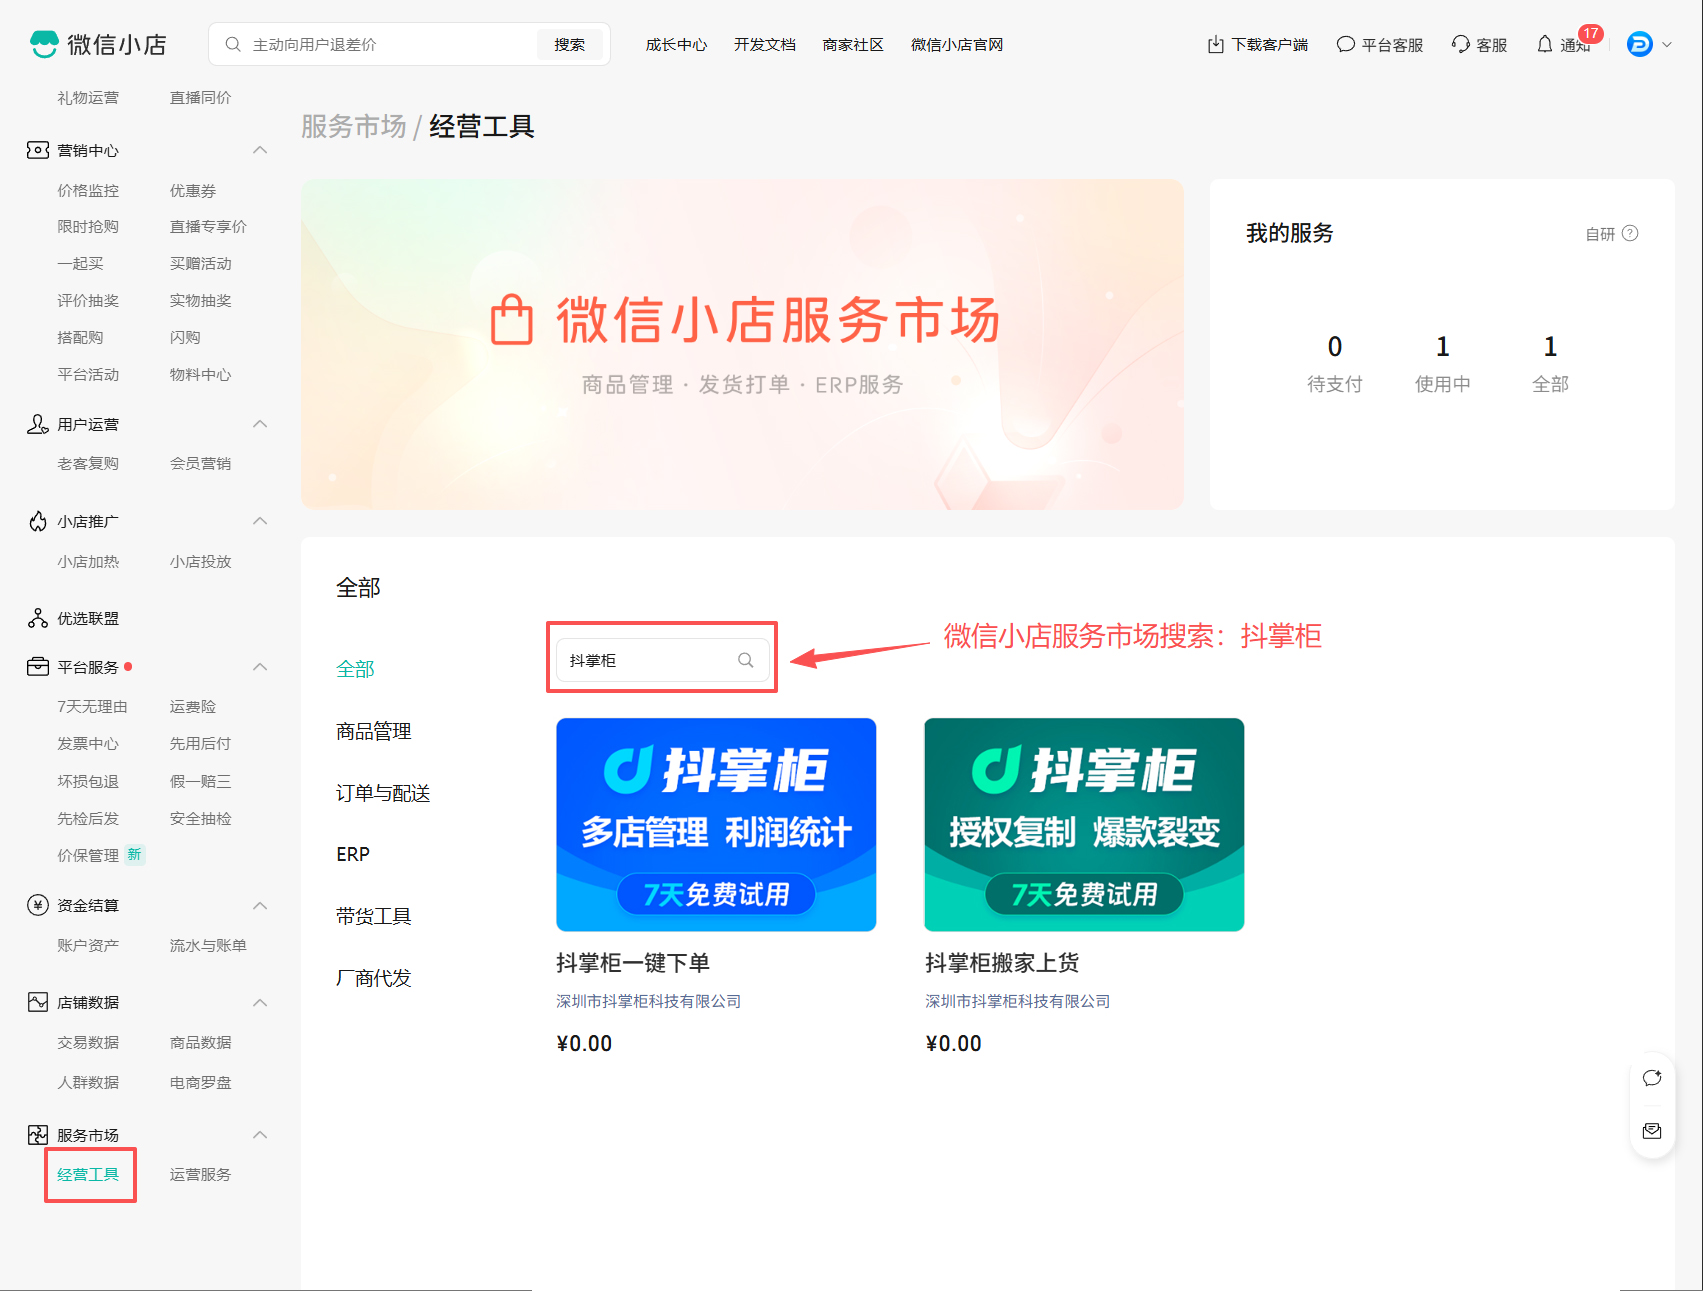Click the 店铺数据 chart icon
Image resolution: width=1703 pixels, height=1291 pixels.
[x=38, y=1002]
